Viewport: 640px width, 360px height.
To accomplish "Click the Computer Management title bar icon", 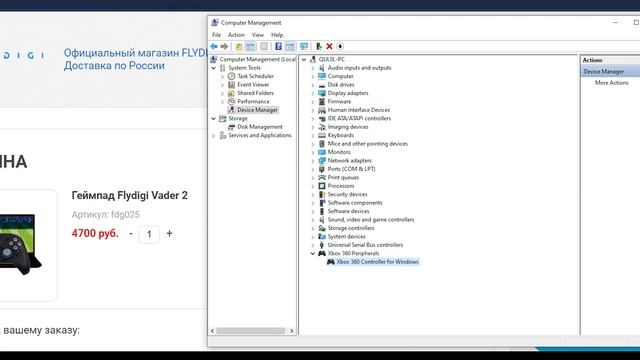I will 215,22.
